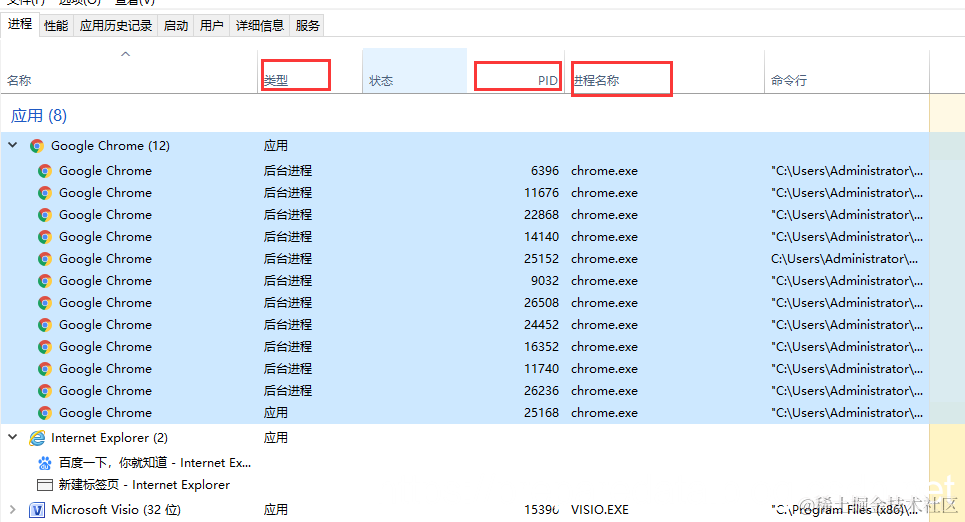Click PID value 25152
965x522 pixels.
pos(542,259)
